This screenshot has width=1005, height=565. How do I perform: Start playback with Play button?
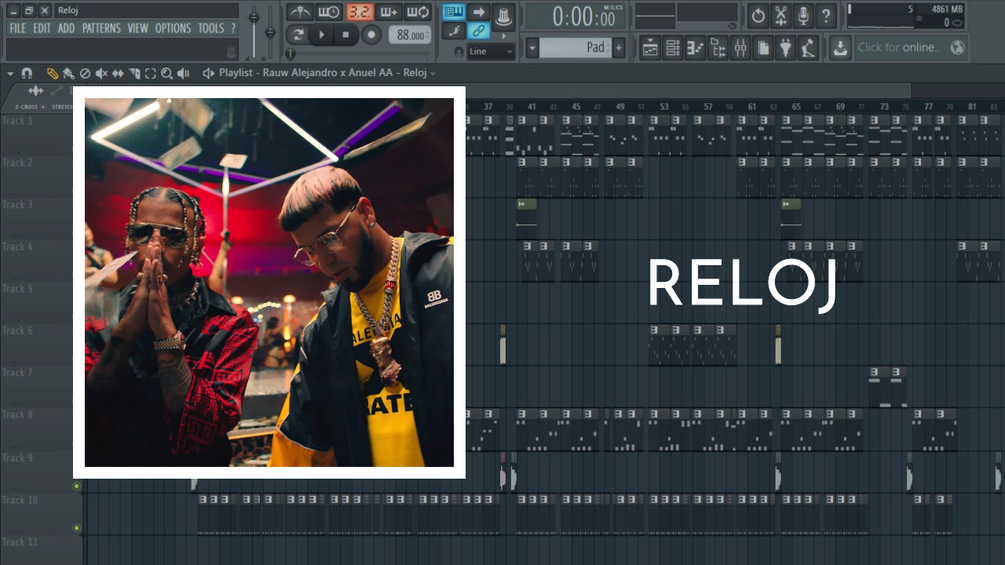(x=322, y=35)
